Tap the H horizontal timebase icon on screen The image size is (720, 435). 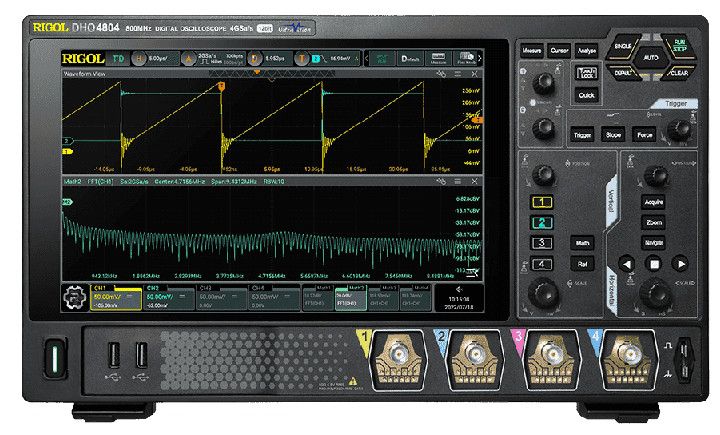[x=140, y=58]
